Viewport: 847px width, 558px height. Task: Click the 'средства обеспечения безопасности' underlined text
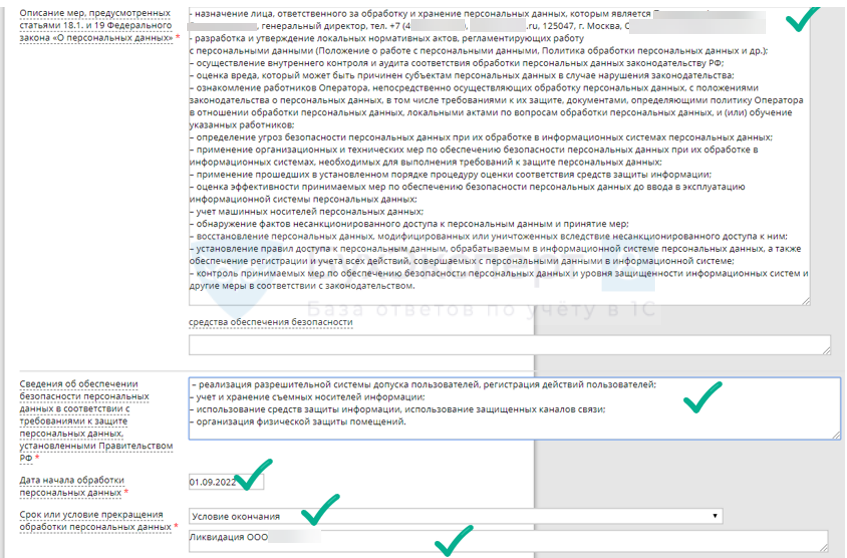[270, 322]
